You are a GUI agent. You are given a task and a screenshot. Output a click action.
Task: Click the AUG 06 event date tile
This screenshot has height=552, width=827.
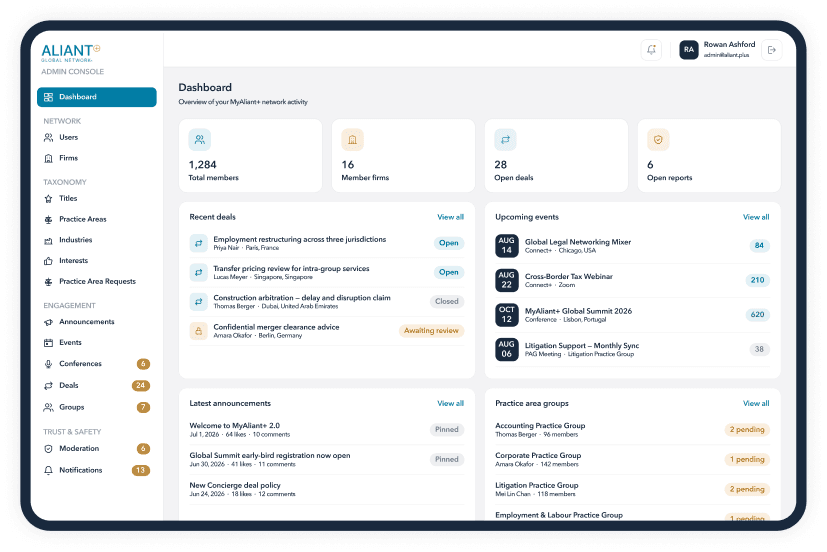click(x=507, y=350)
